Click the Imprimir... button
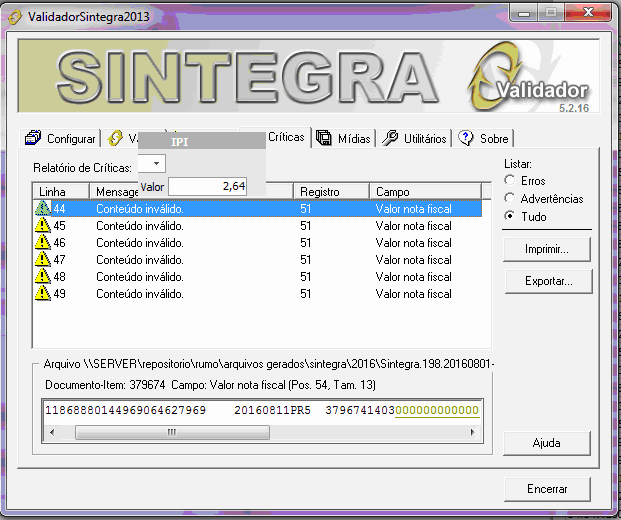The height and width of the screenshot is (520, 621). click(547, 249)
